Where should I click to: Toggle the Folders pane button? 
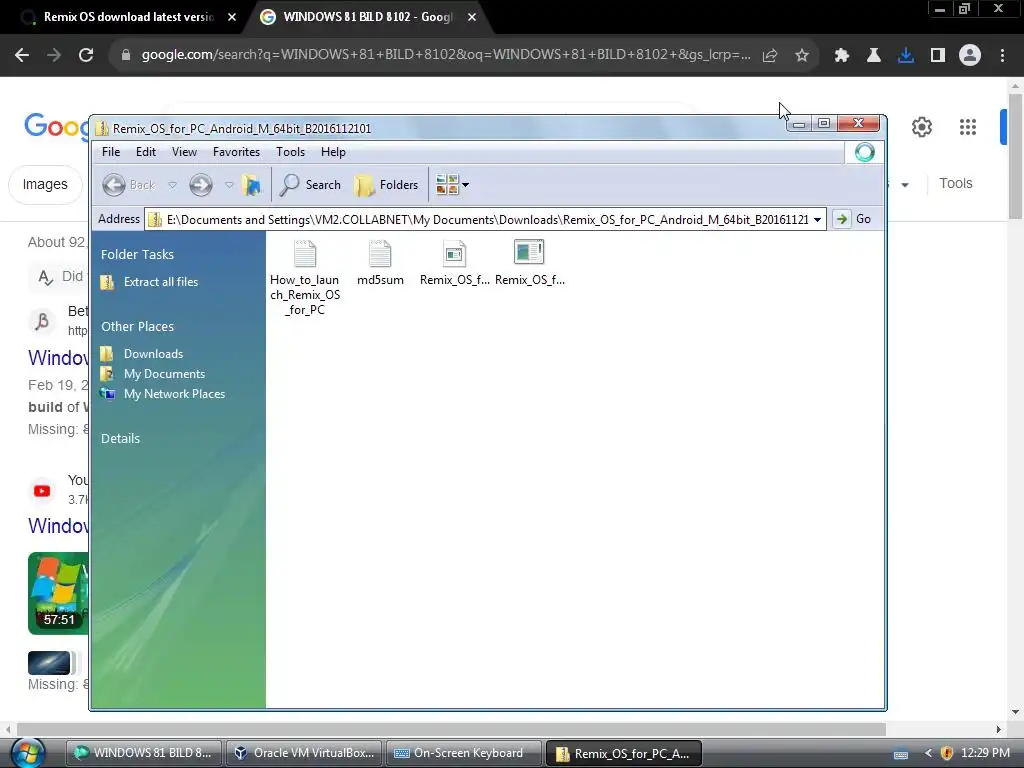pos(387,185)
